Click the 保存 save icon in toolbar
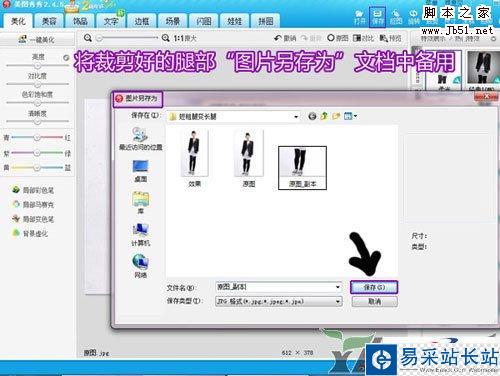The width and height of the screenshot is (500, 376). (378, 17)
